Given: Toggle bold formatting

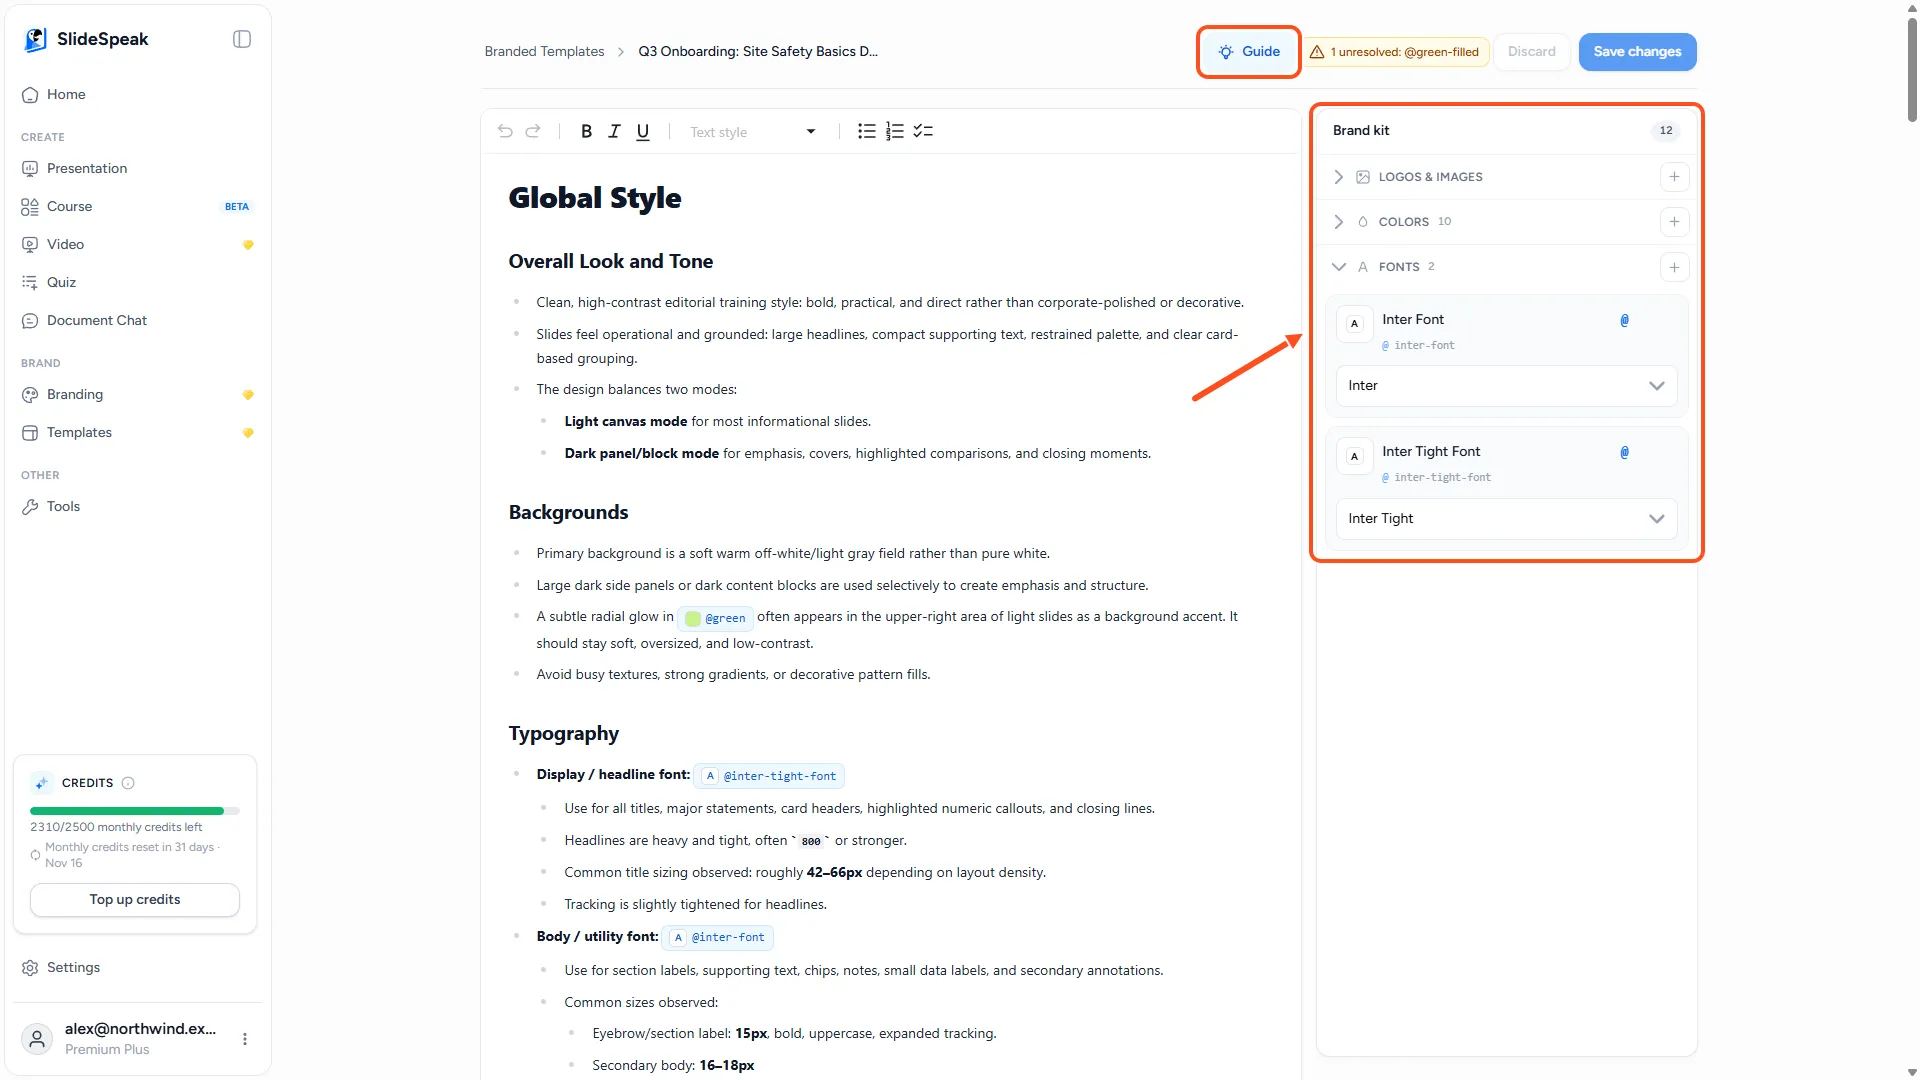Looking at the screenshot, I should [587, 131].
